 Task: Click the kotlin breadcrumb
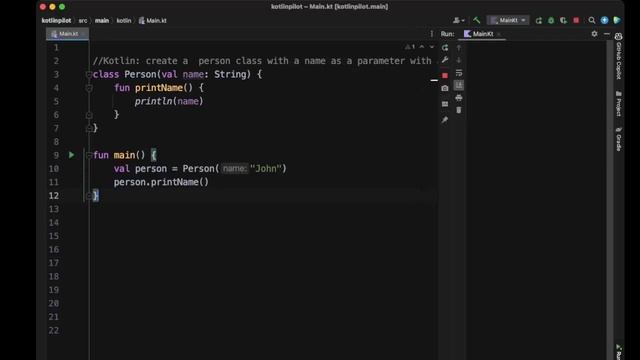tap(124, 20)
